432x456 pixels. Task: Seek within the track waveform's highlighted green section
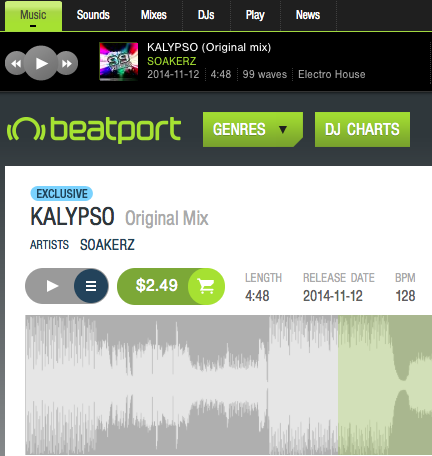pyautogui.click(x=385, y=385)
